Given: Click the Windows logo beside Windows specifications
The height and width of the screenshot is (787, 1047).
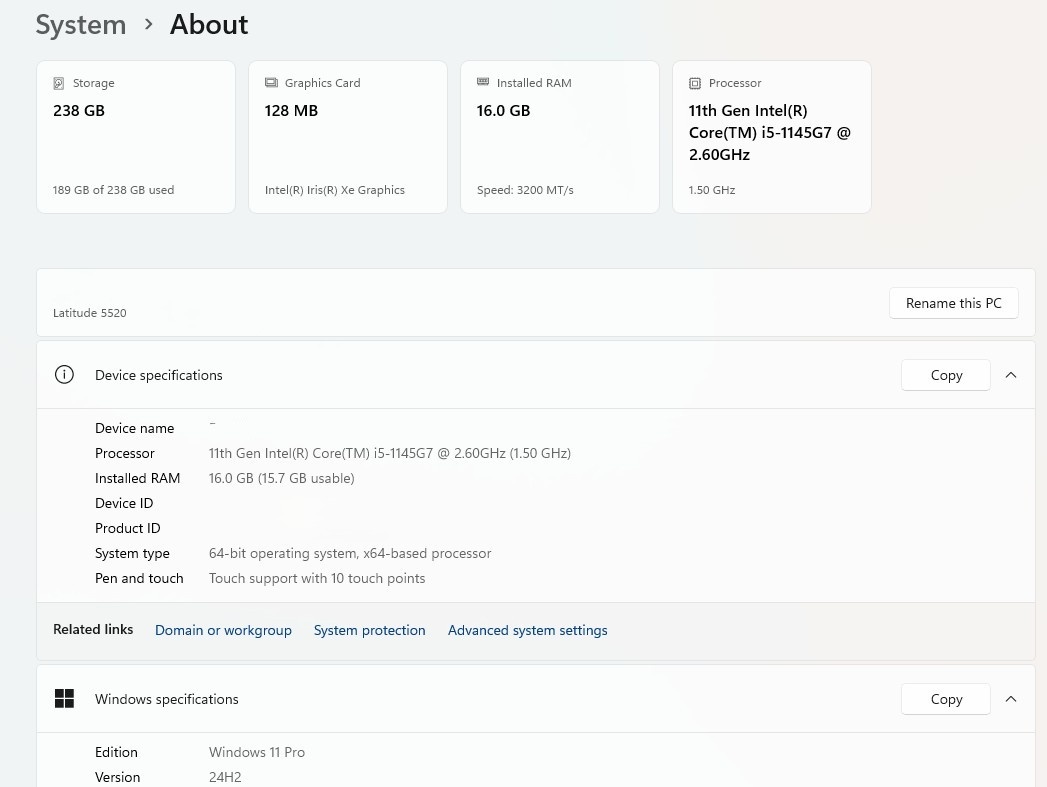Looking at the screenshot, I should (x=64, y=699).
